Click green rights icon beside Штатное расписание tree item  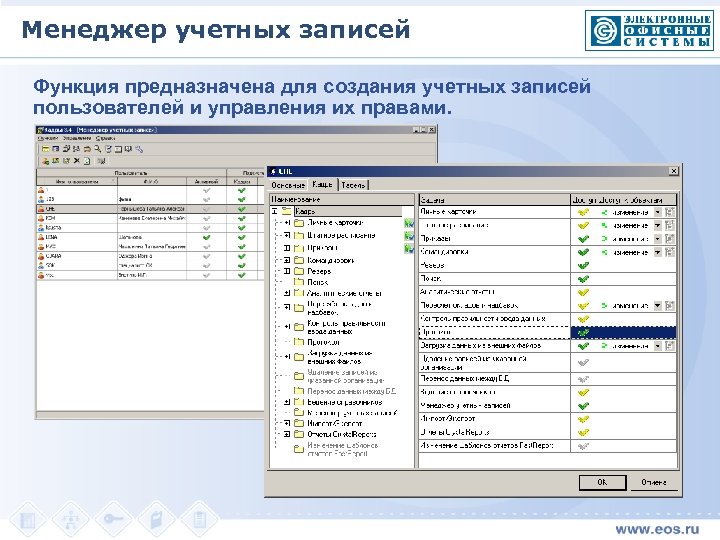(x=409, y=236)
